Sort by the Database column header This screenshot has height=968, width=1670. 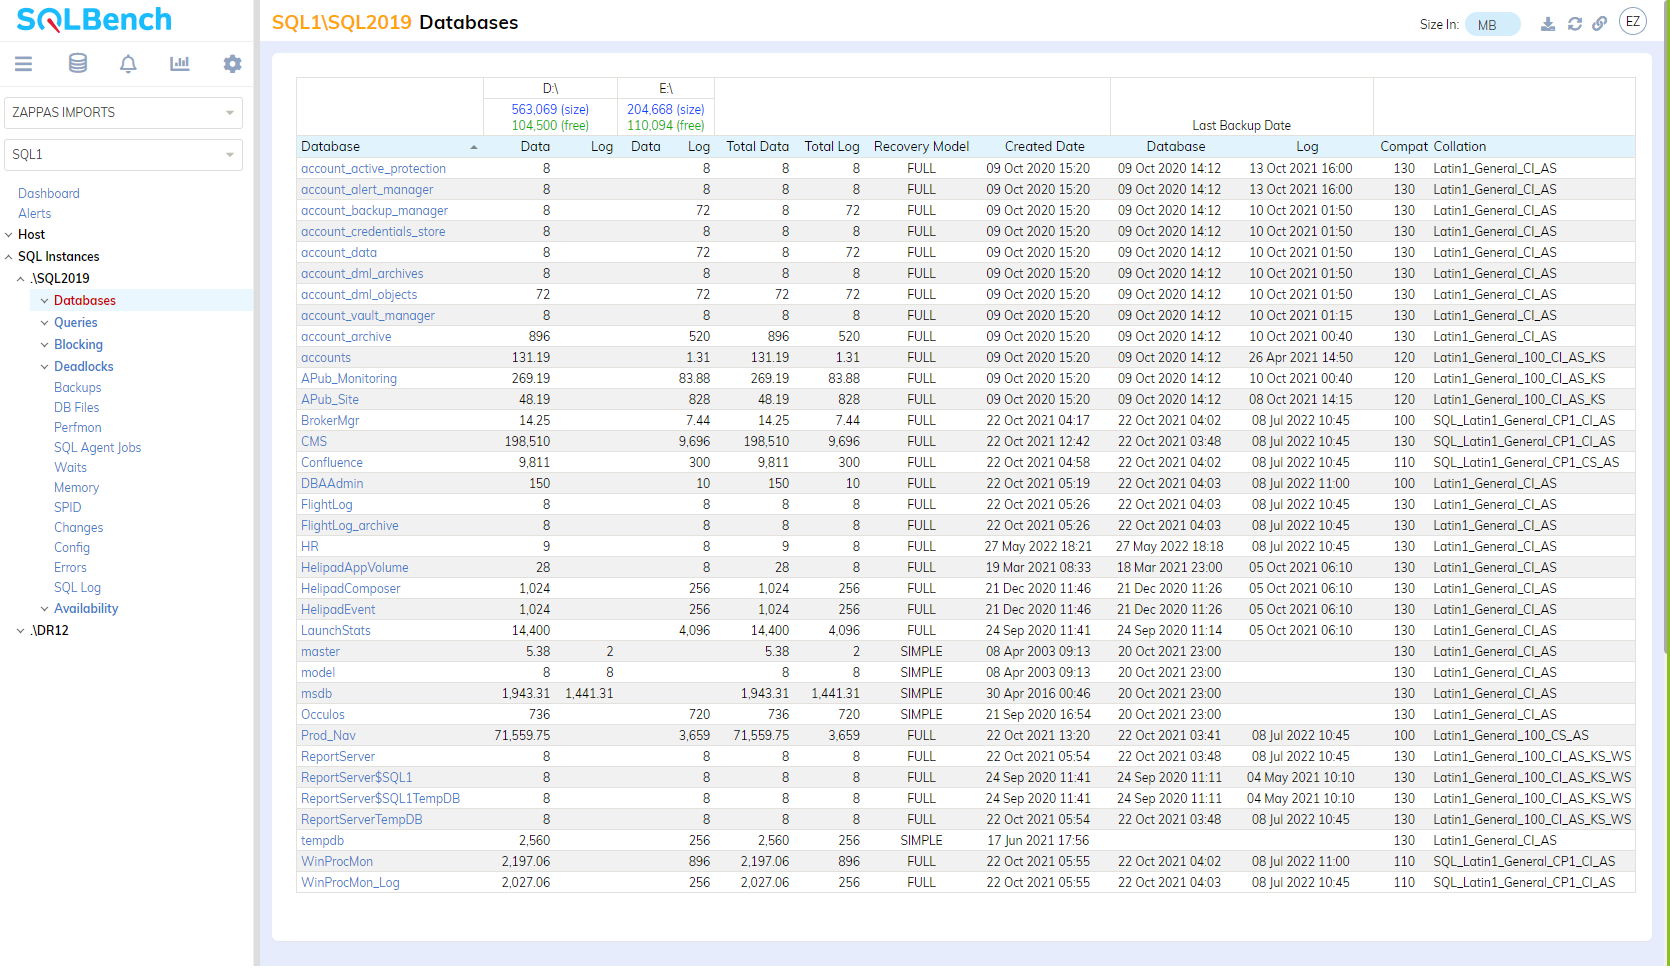(x=390, y=146)
